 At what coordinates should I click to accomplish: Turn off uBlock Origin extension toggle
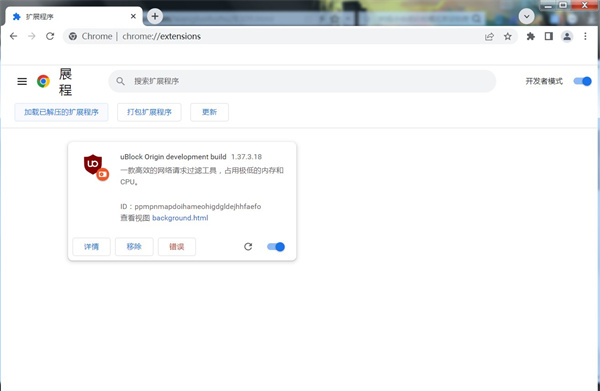pyautogui.click(x=276, y=247)
